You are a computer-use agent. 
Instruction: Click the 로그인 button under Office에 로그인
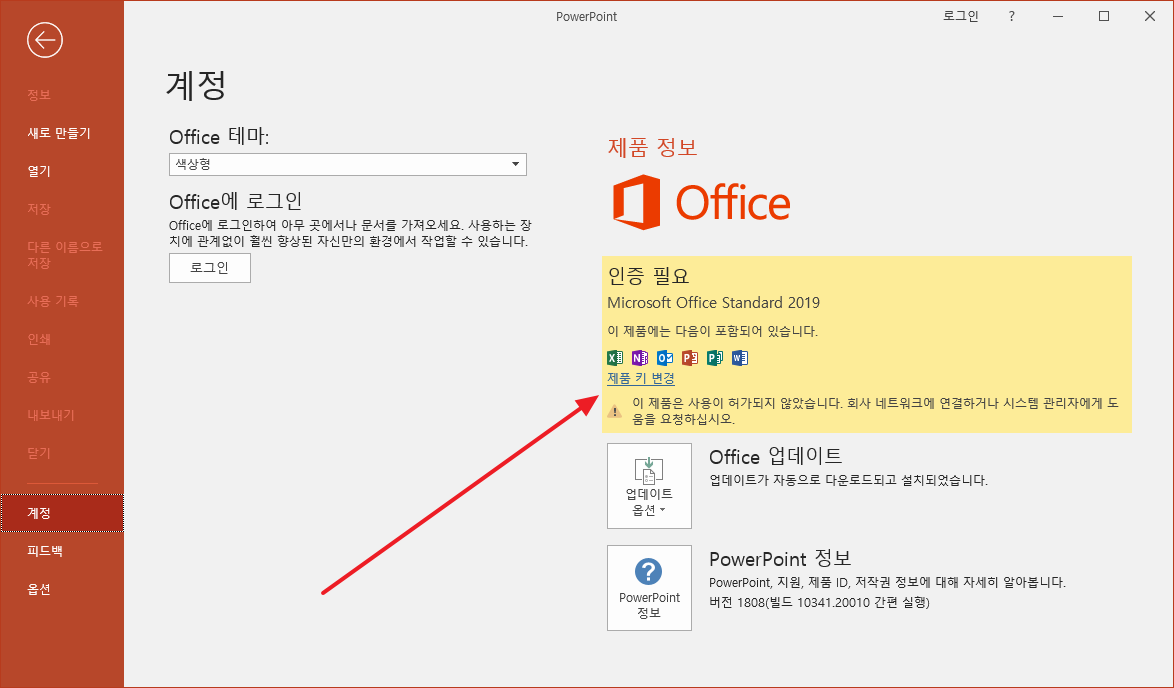point(210,268)
